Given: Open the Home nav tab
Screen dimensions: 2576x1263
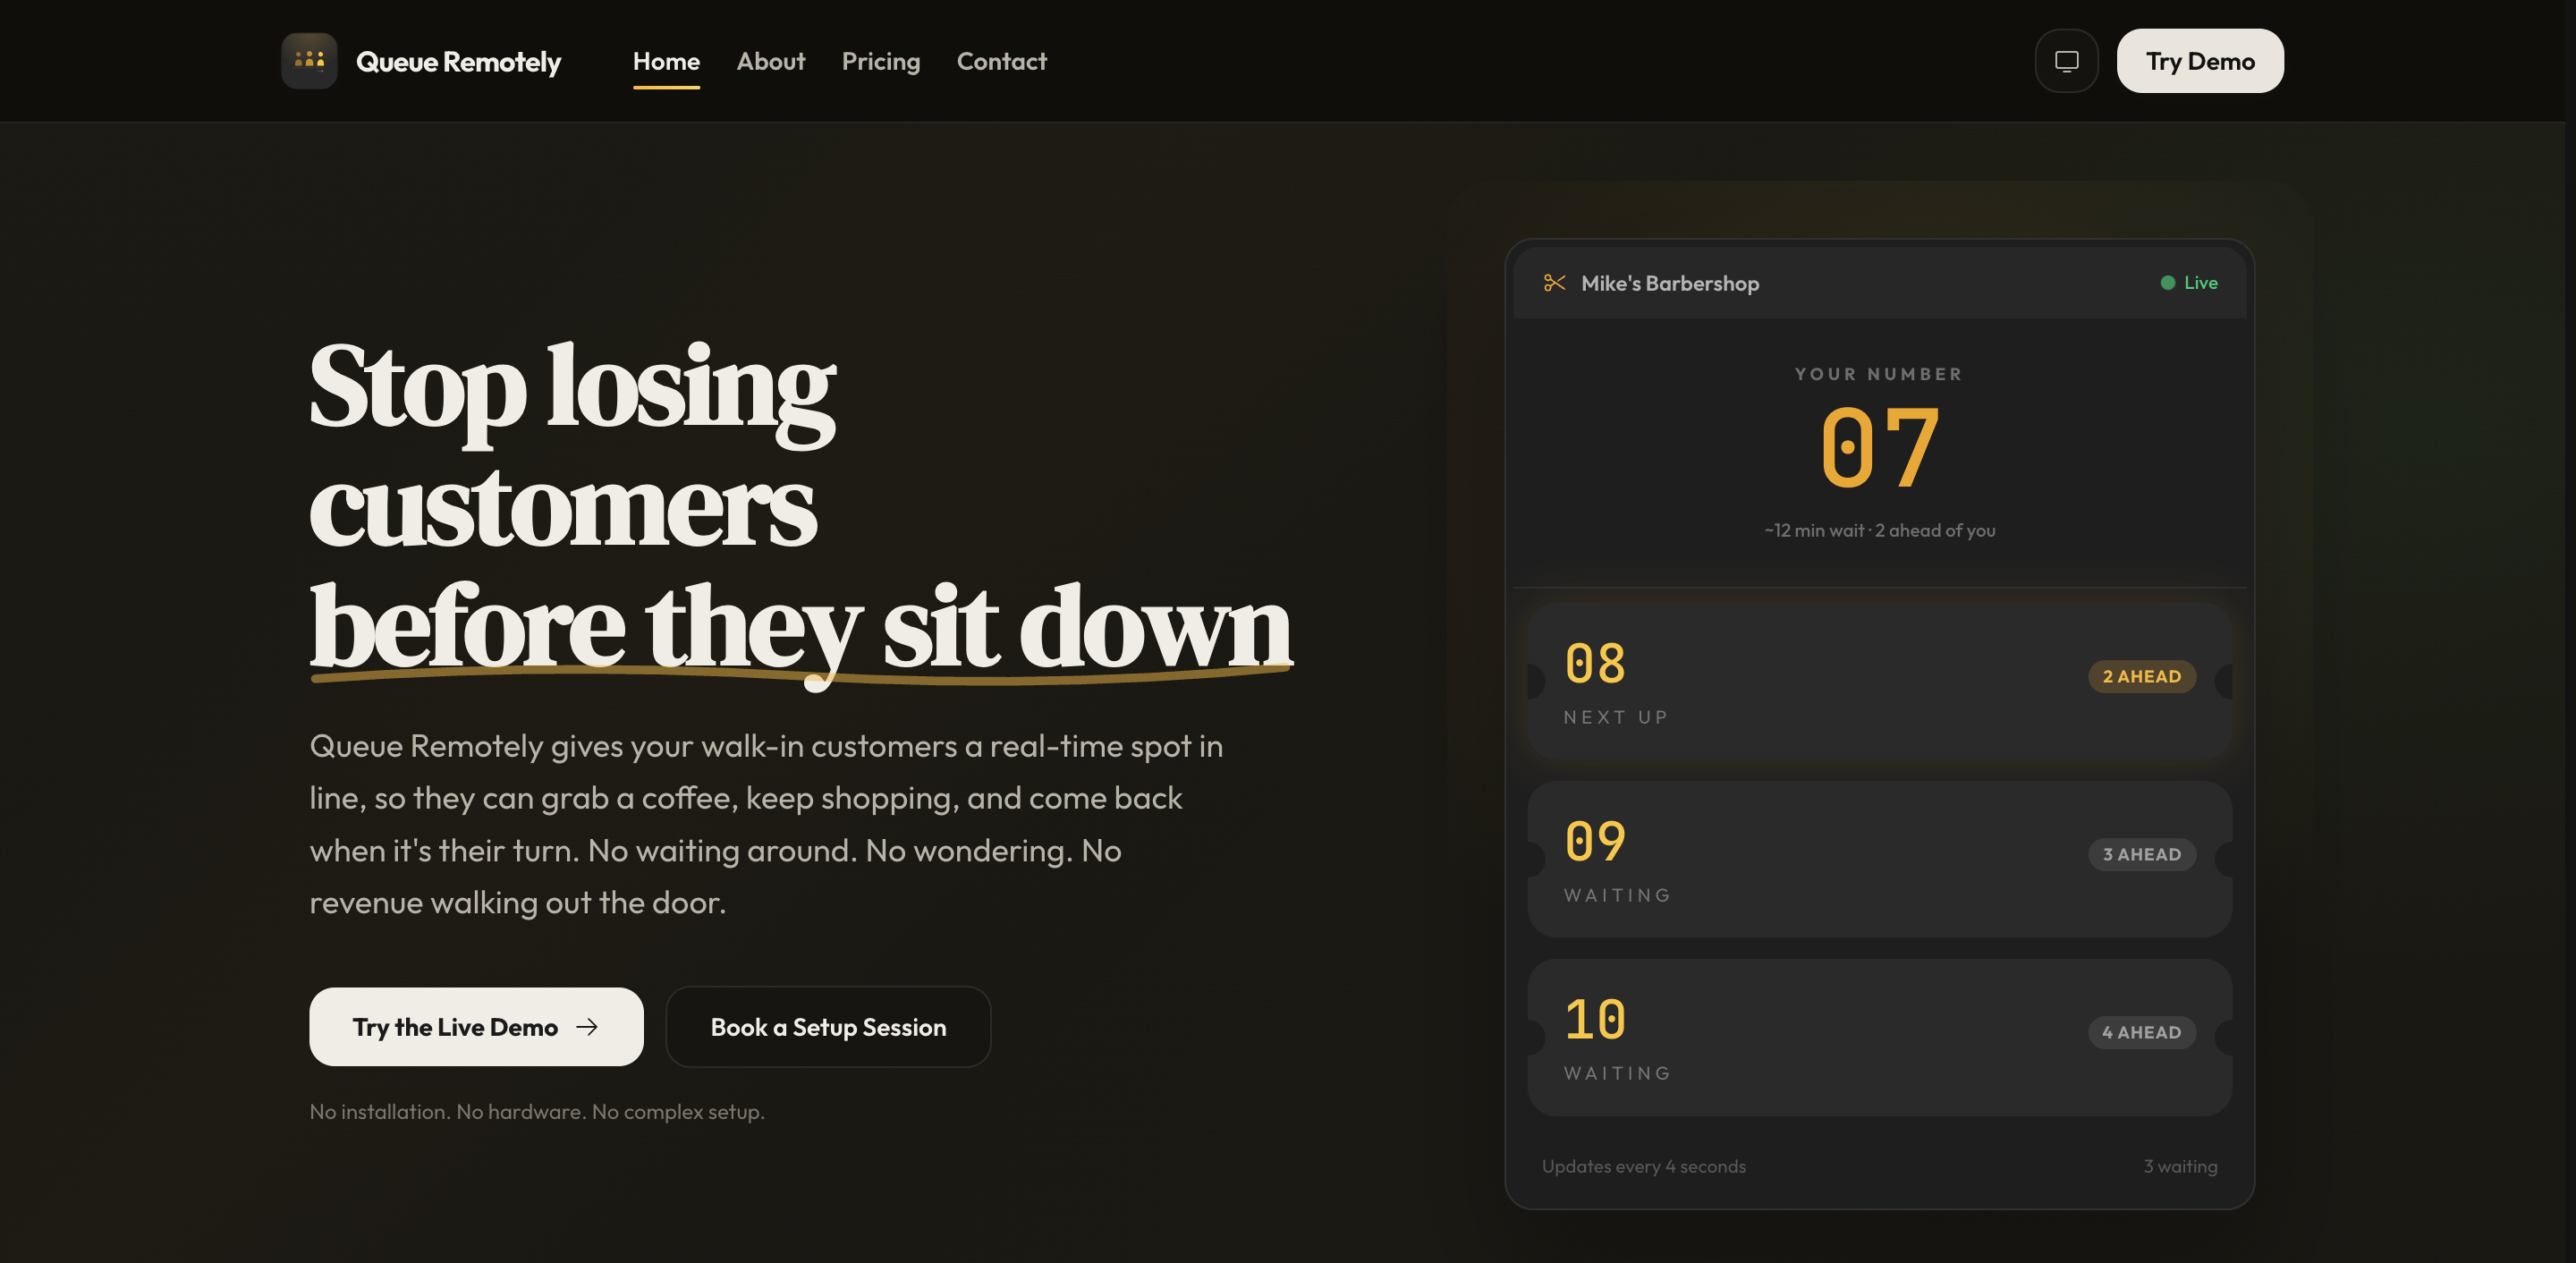Looking at the screenshot, I should pos(666,61).
